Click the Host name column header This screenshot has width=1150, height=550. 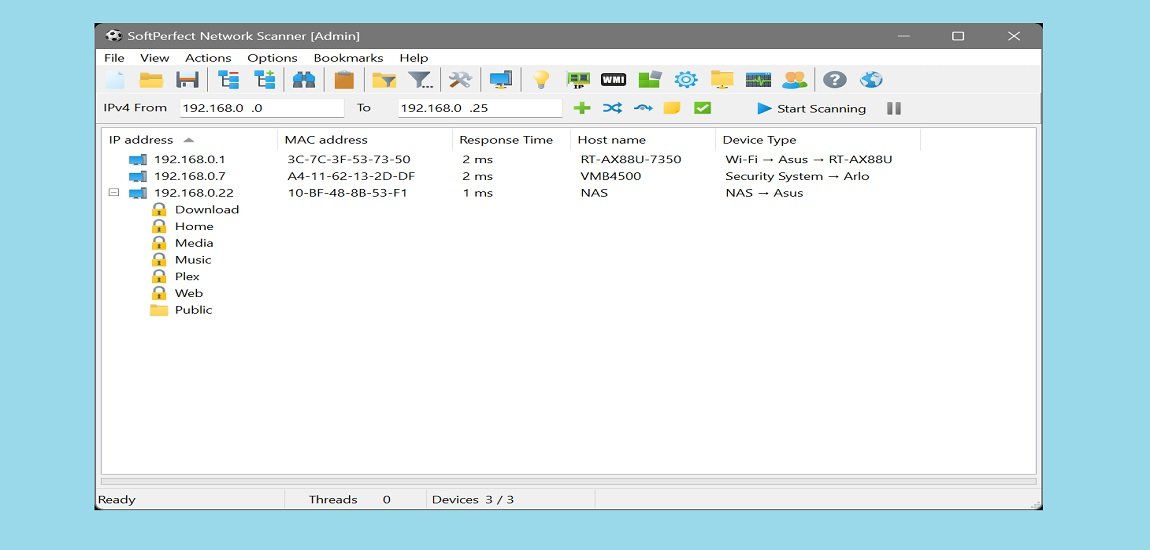click(x=642, y=139)
